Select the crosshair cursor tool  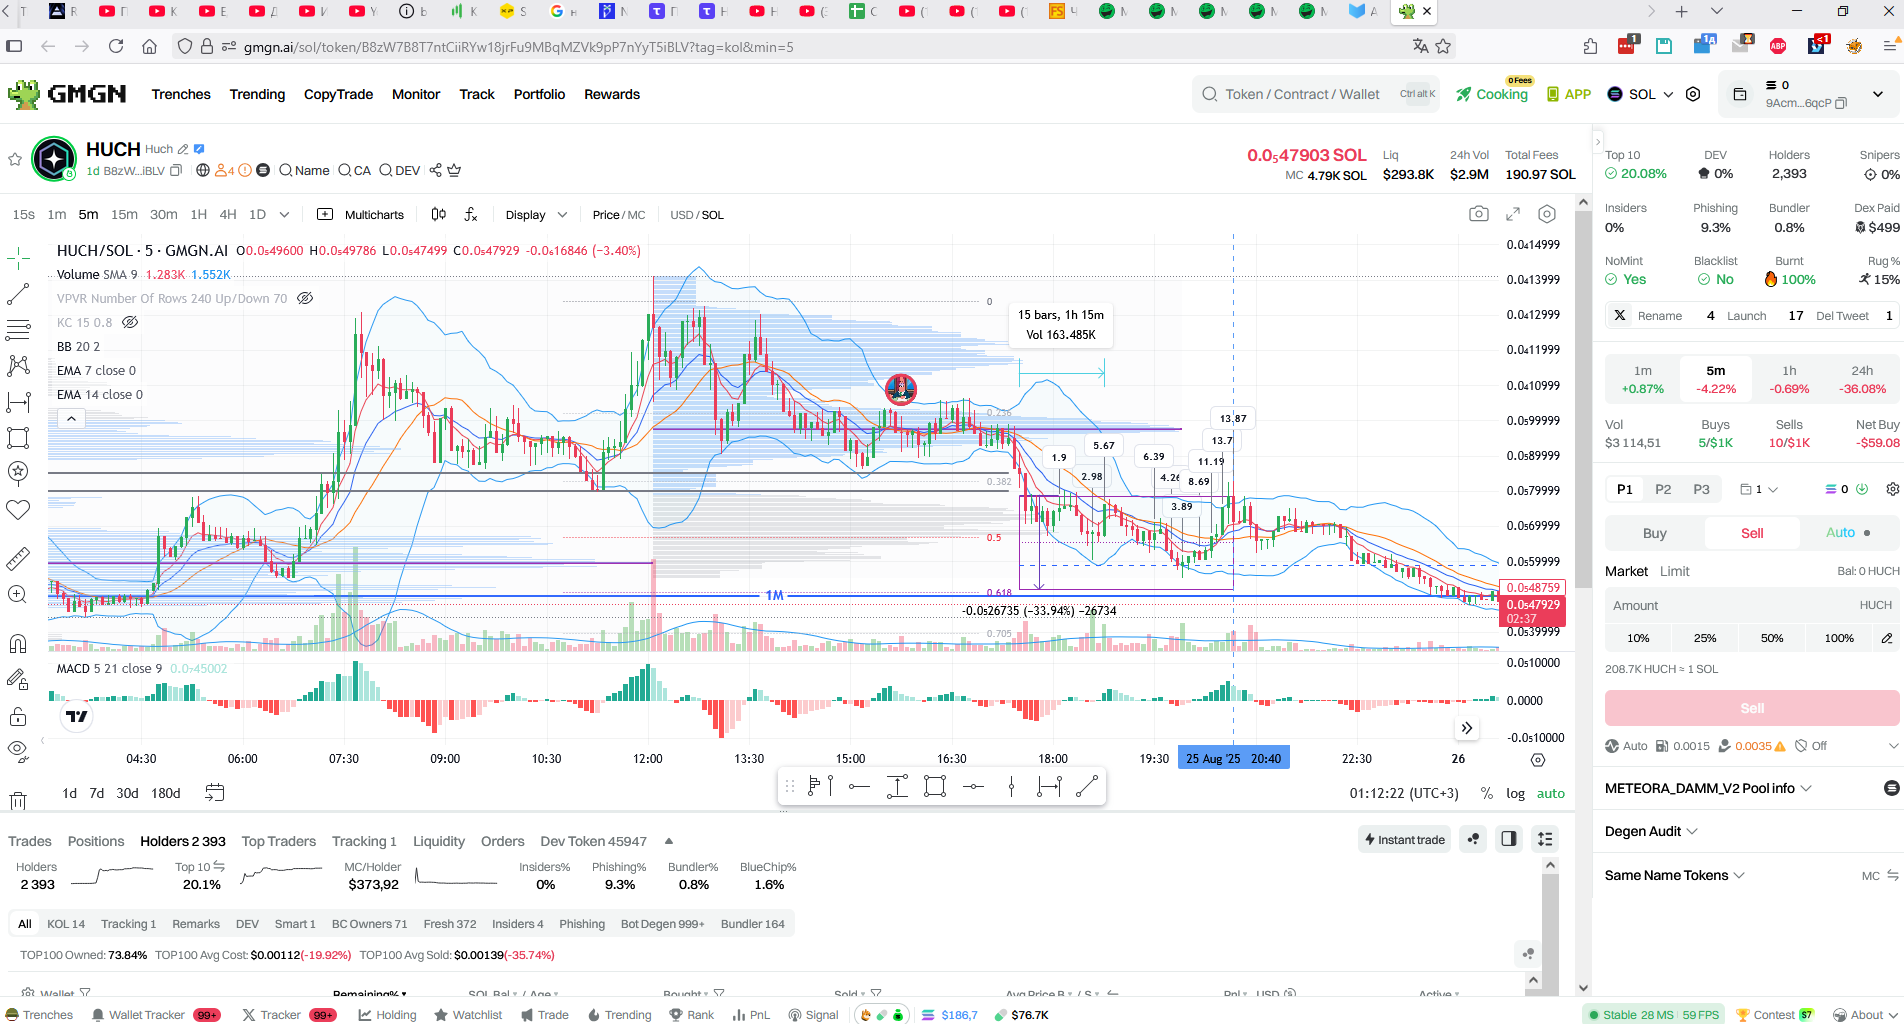(18, 259)
